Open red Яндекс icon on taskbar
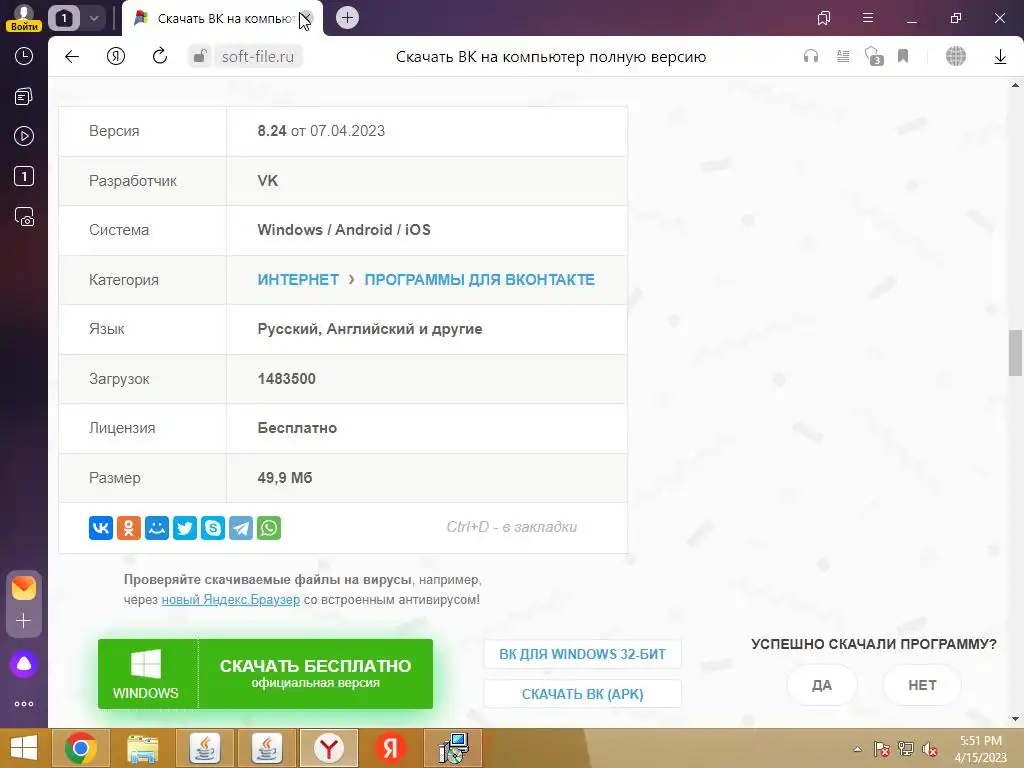This screenshot has height=768, width=1024. (x=391, y=748)
